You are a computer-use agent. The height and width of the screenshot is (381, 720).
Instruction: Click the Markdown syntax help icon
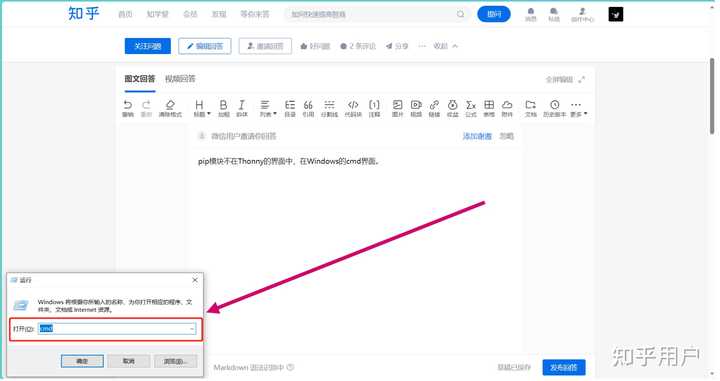coord(290,367)
